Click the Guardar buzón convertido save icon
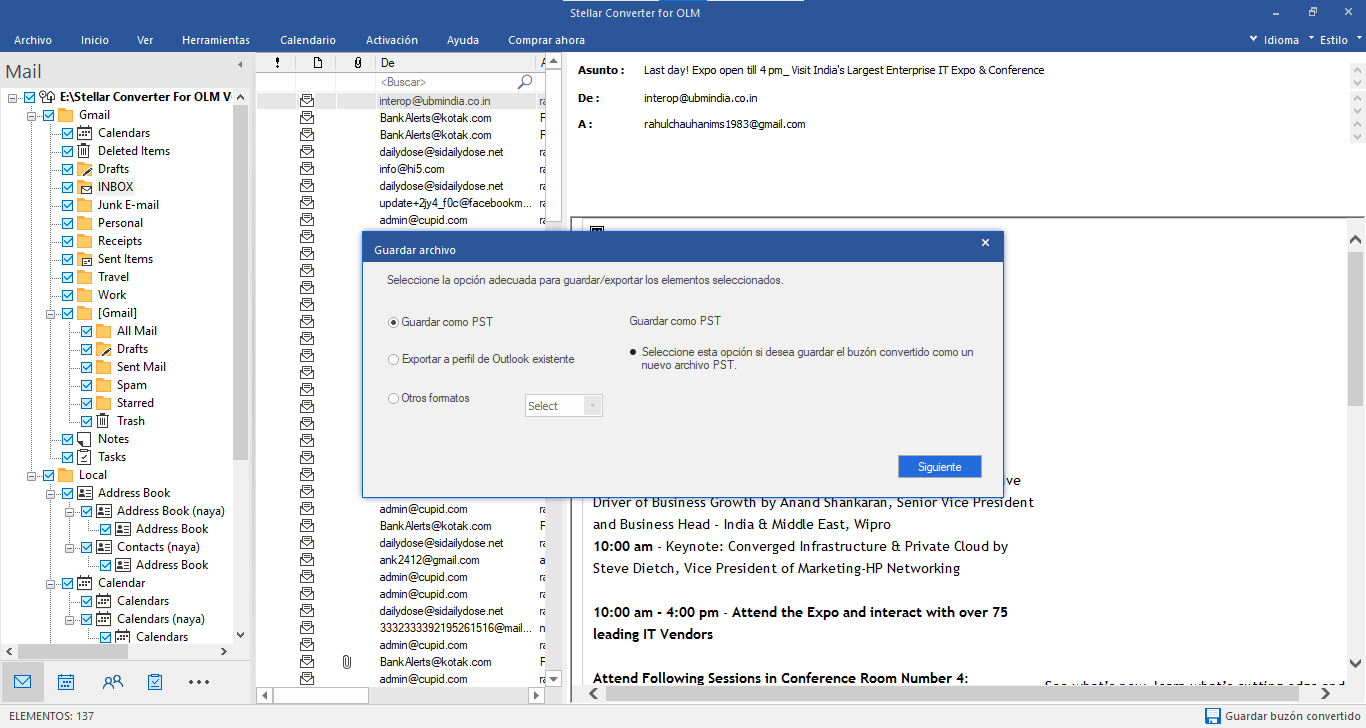Image resolution: width=1366 pixels, height=728 pixels. 1212,716
